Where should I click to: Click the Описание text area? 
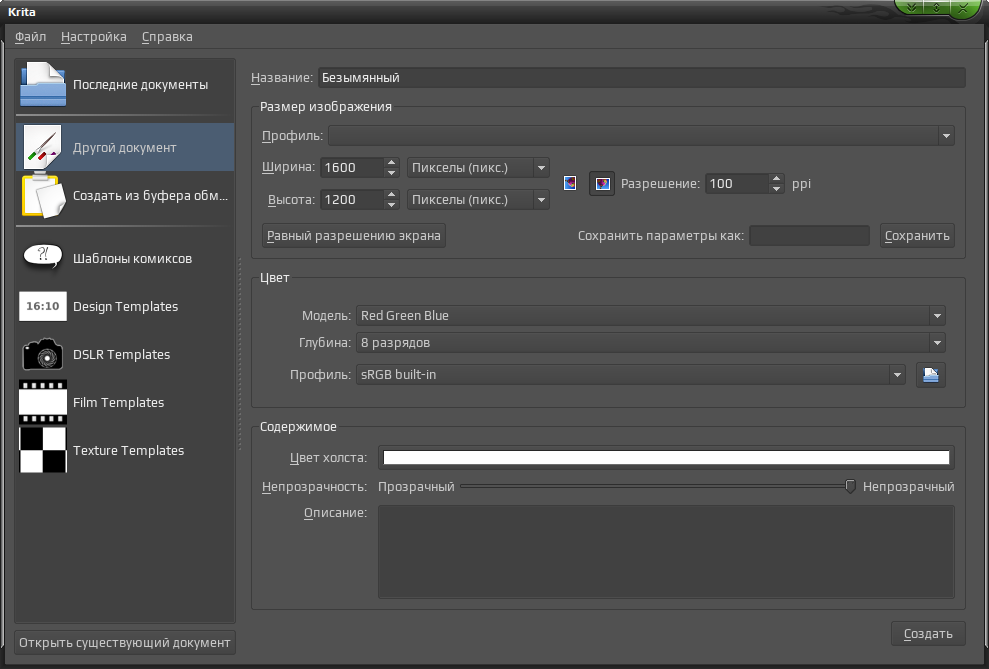pyautogui.click(x=666, y=552)
